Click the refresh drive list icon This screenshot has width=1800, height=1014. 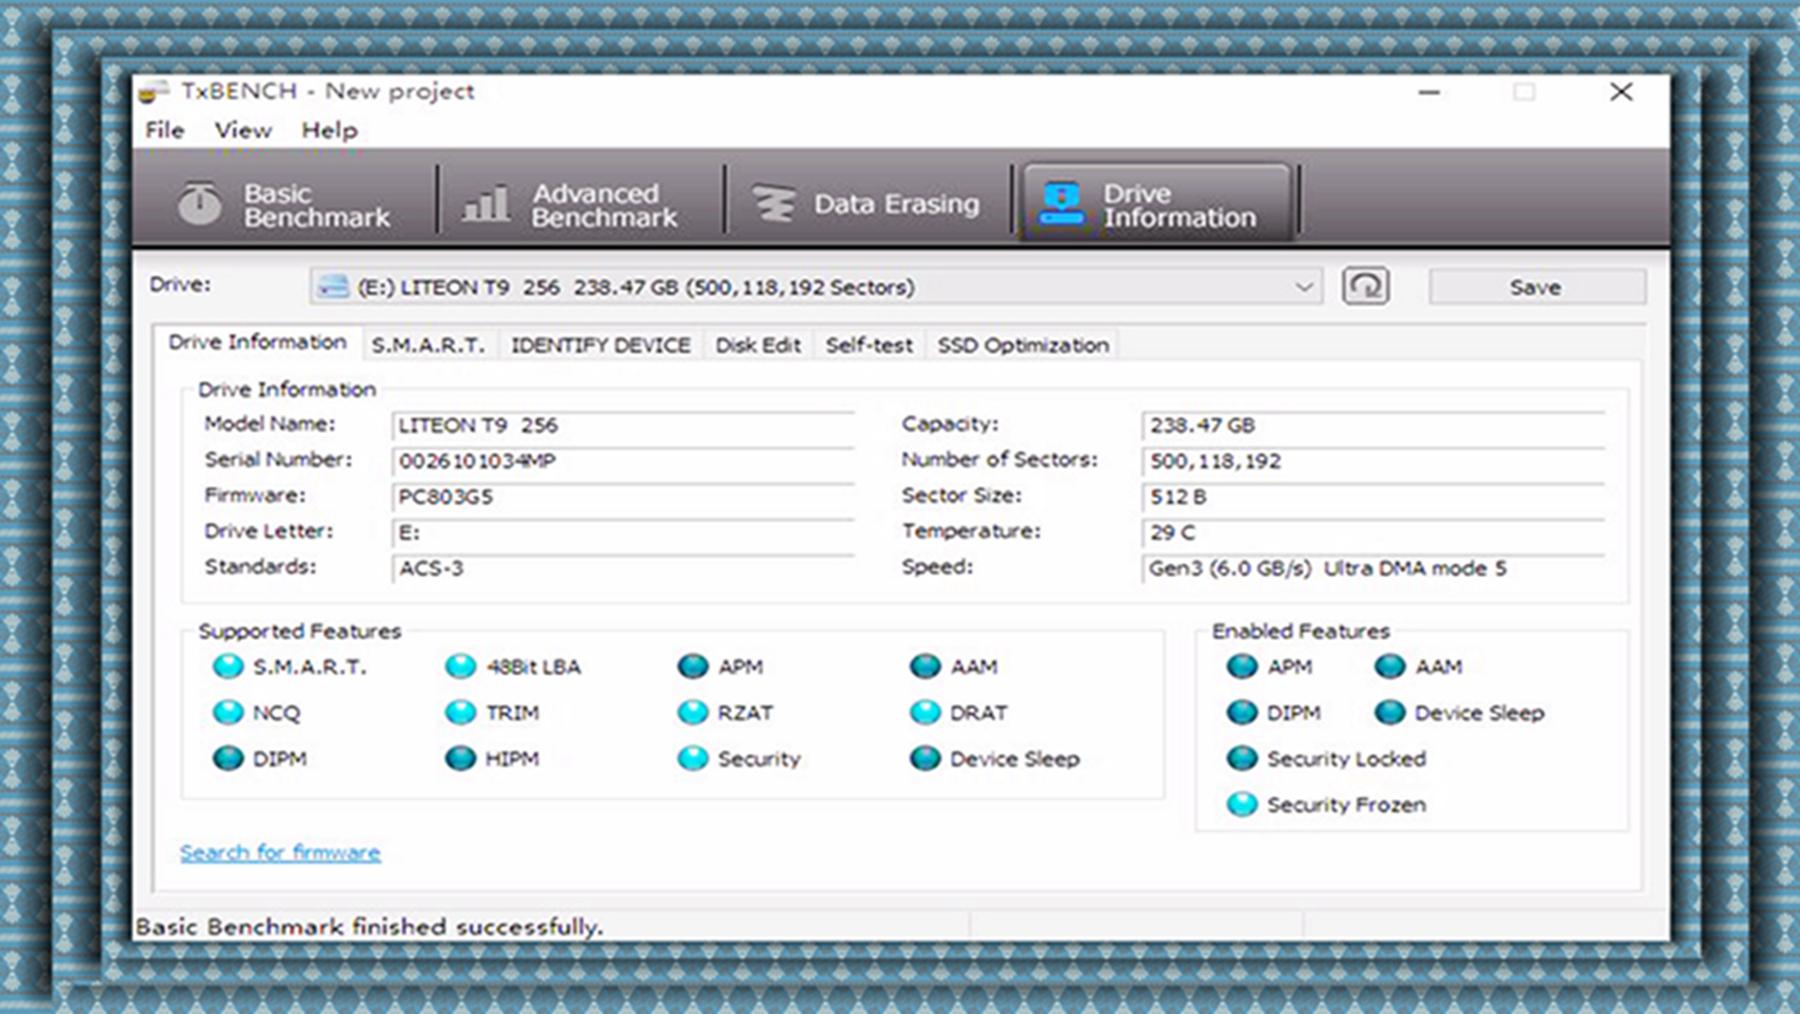click(1365, 286)
